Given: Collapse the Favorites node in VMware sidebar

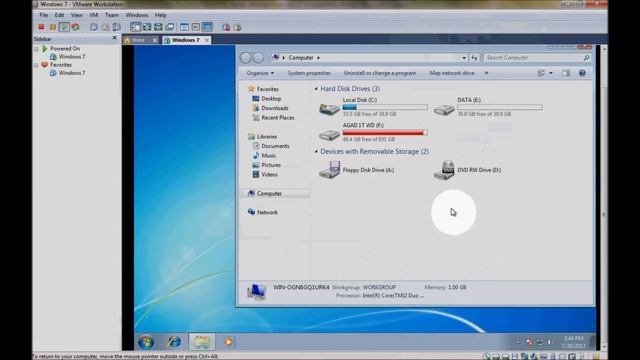Looking at the screenshot, I should pyautogui.click(x=36, y=65).
